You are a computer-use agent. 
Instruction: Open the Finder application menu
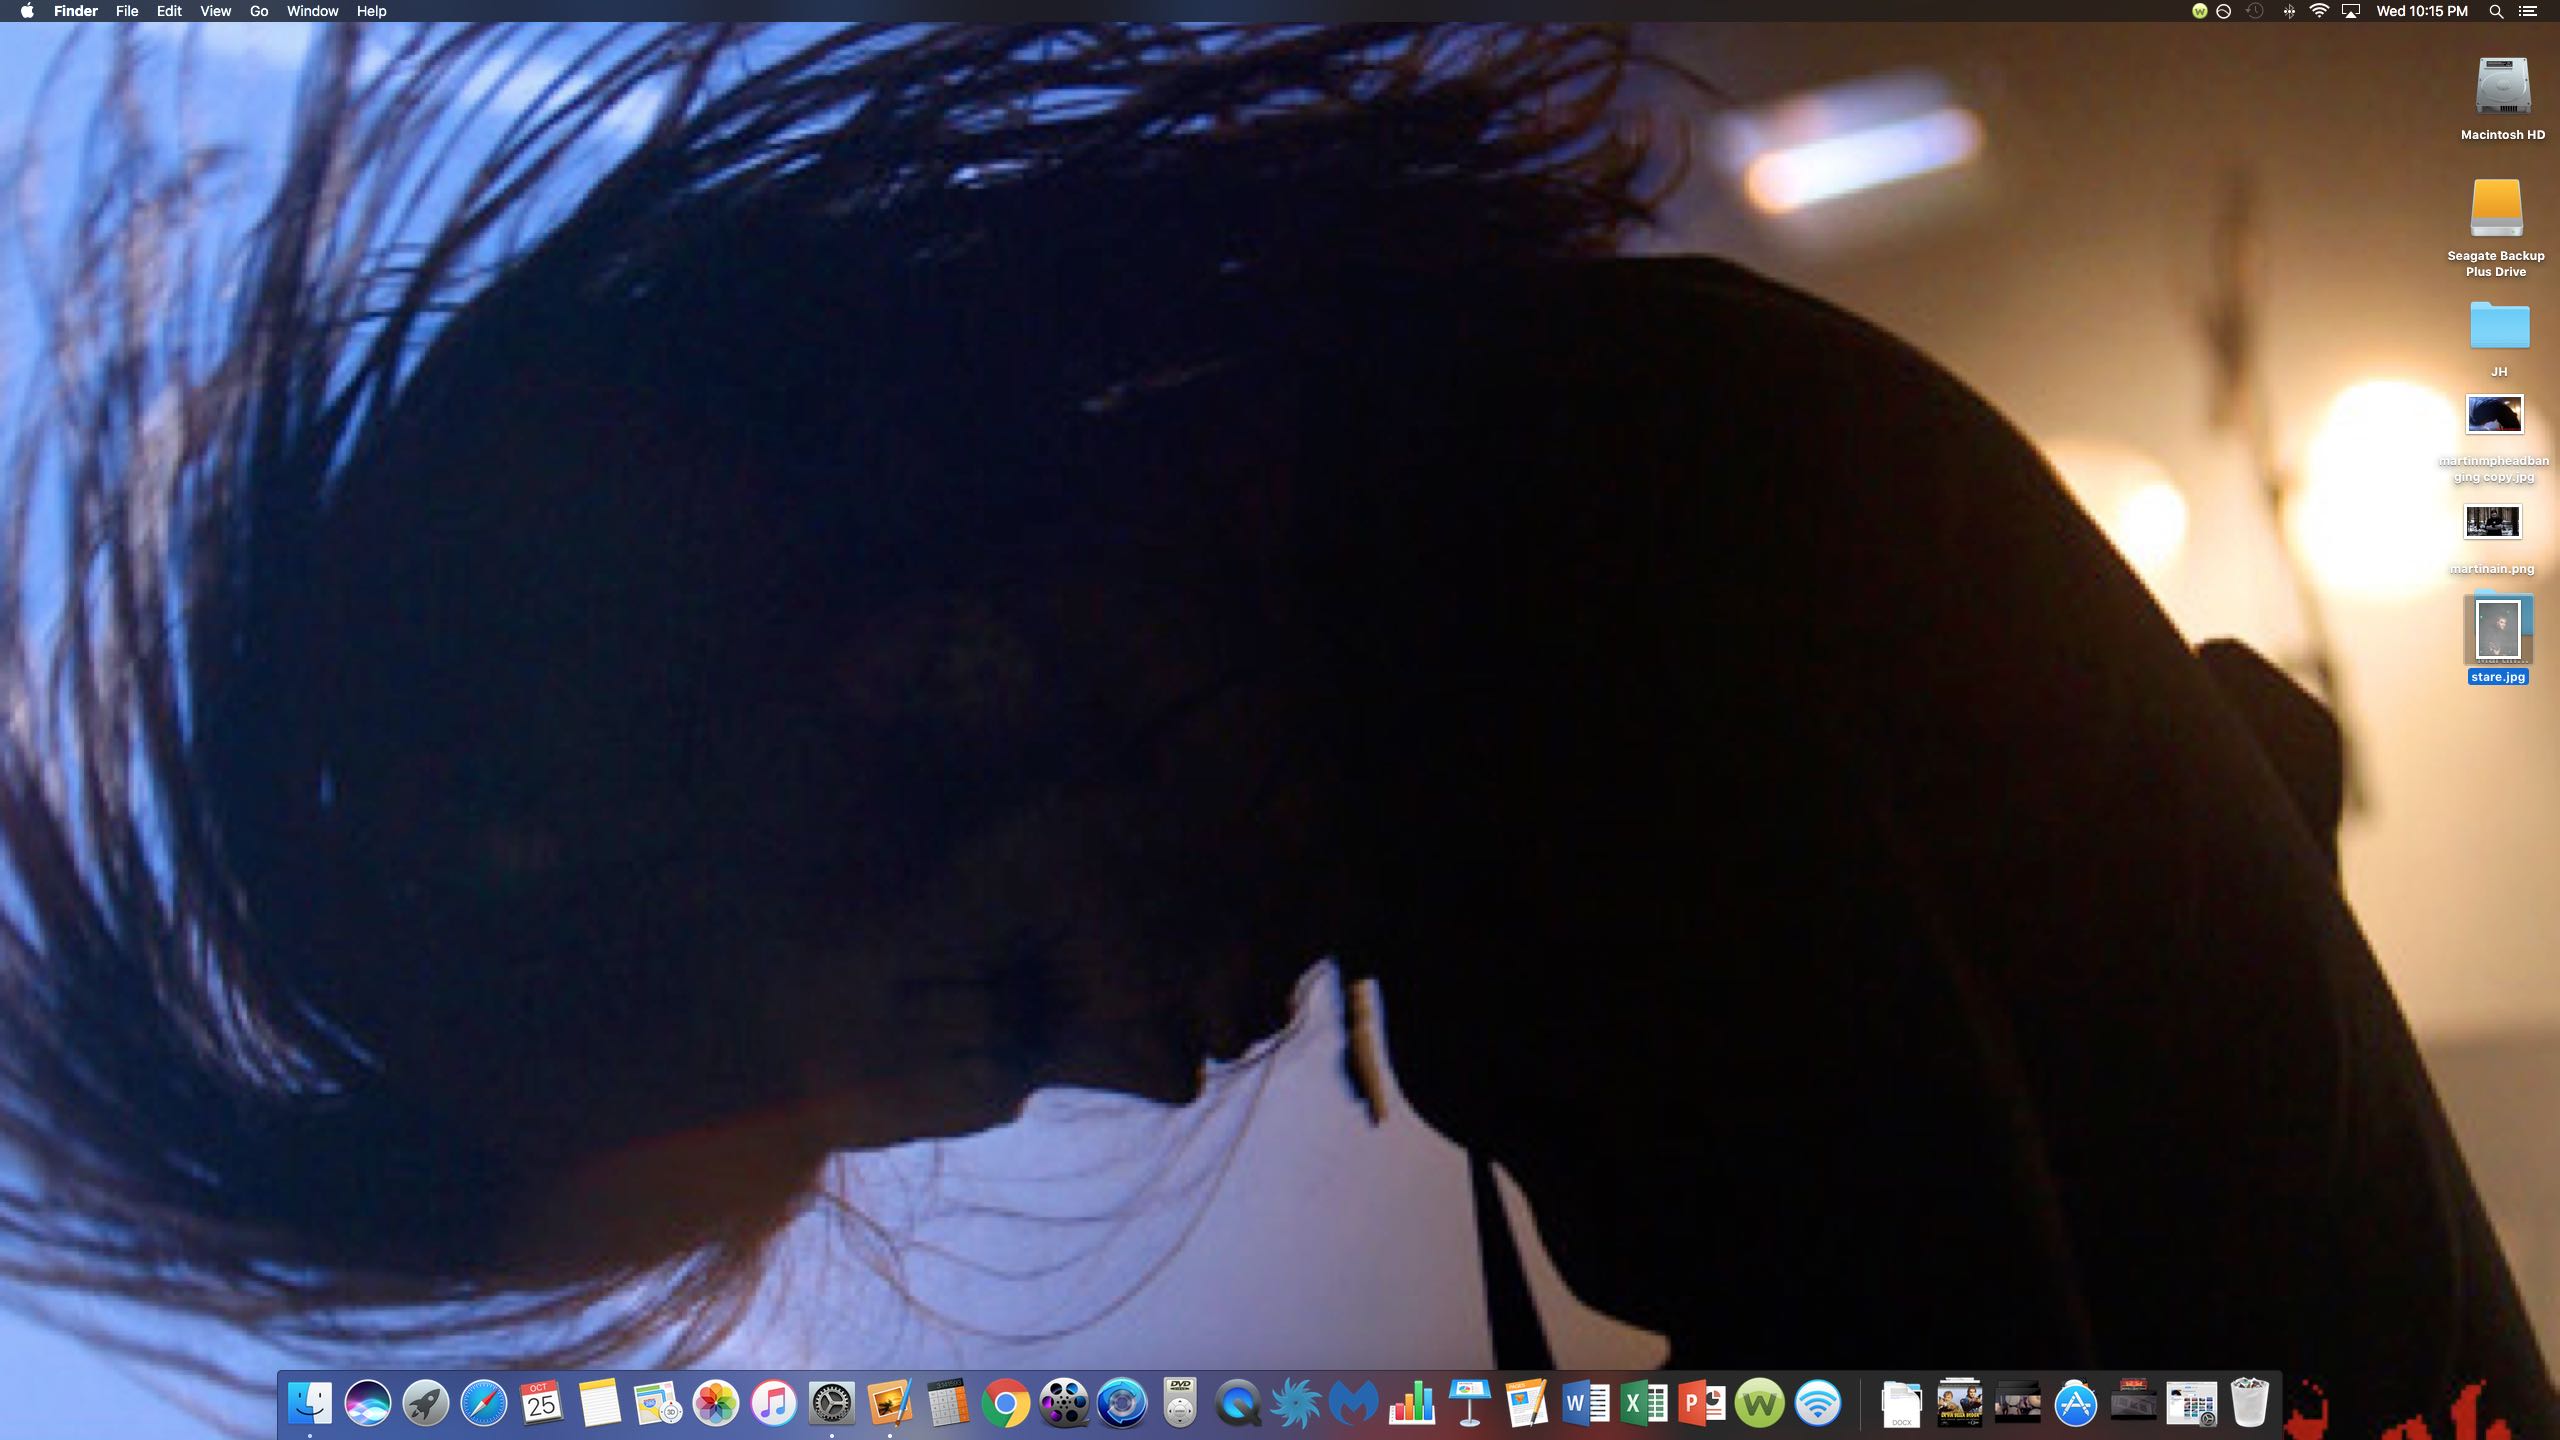(x=76, y=11)
